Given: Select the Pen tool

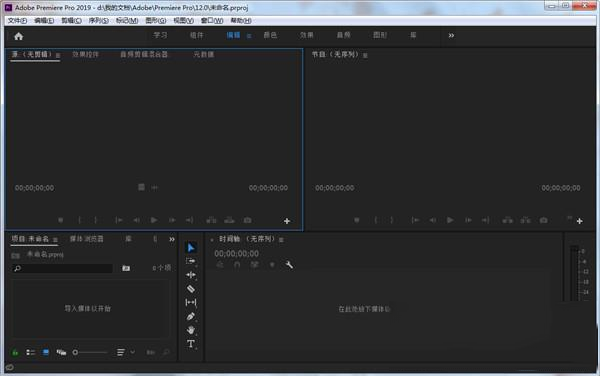Looking at the screenshot, I should 191,316.
